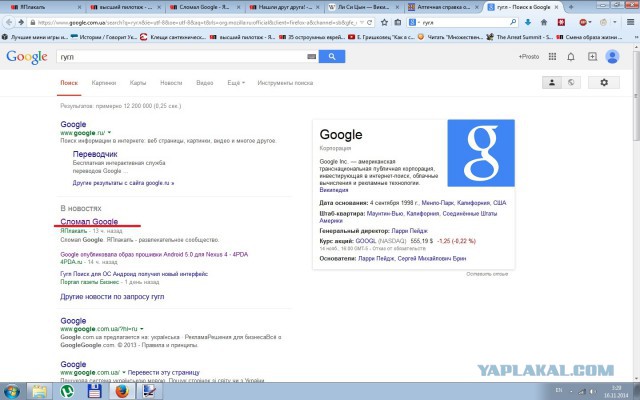
Task: Open Nexus 4 Android 5.0 4PDA news link
Action: (x=154, y=254)
